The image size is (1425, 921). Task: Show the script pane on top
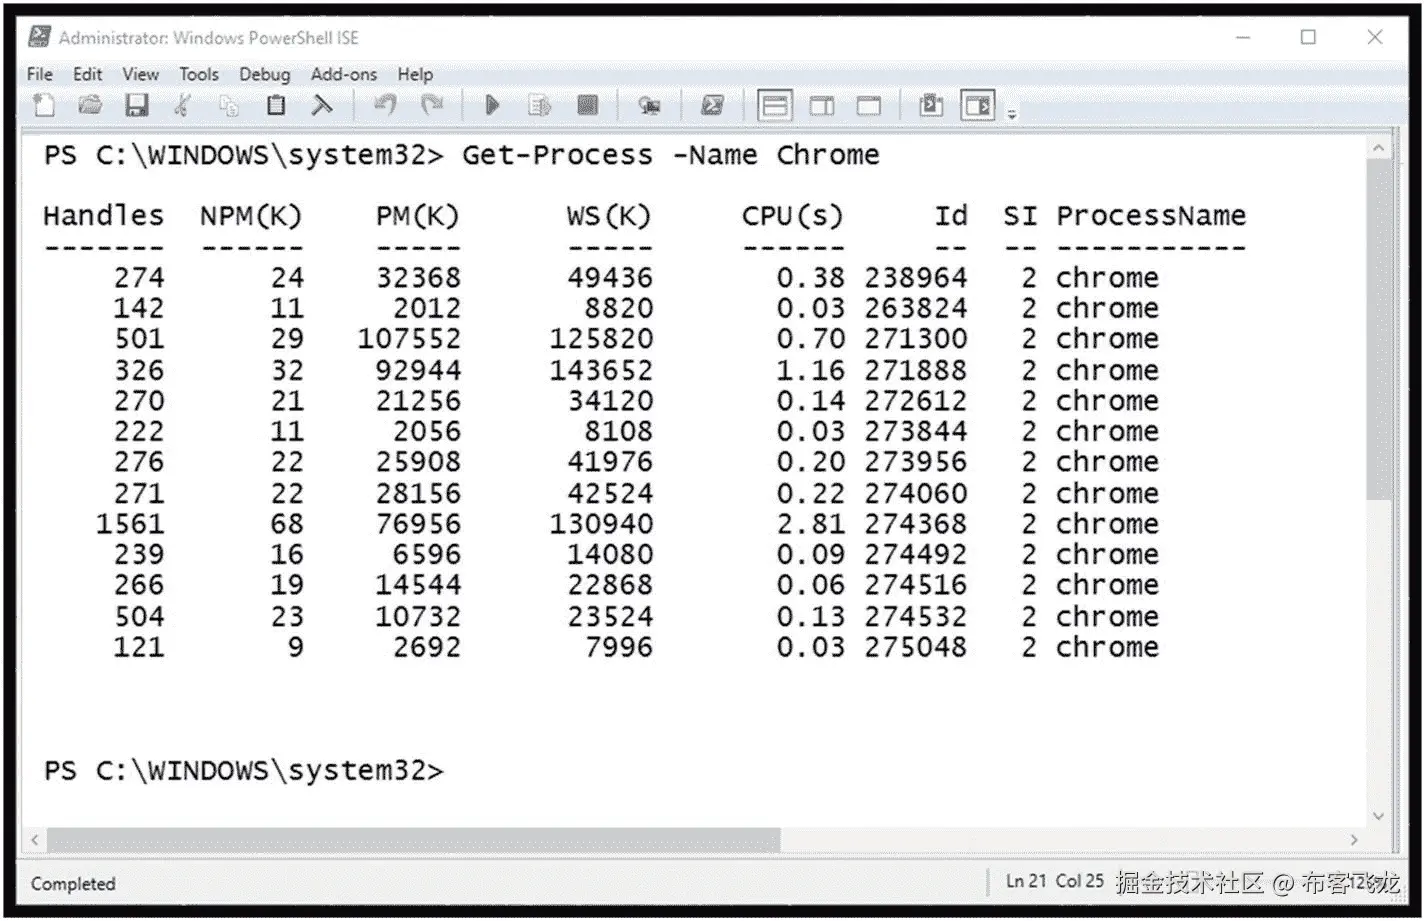click(x=775, y=105)
